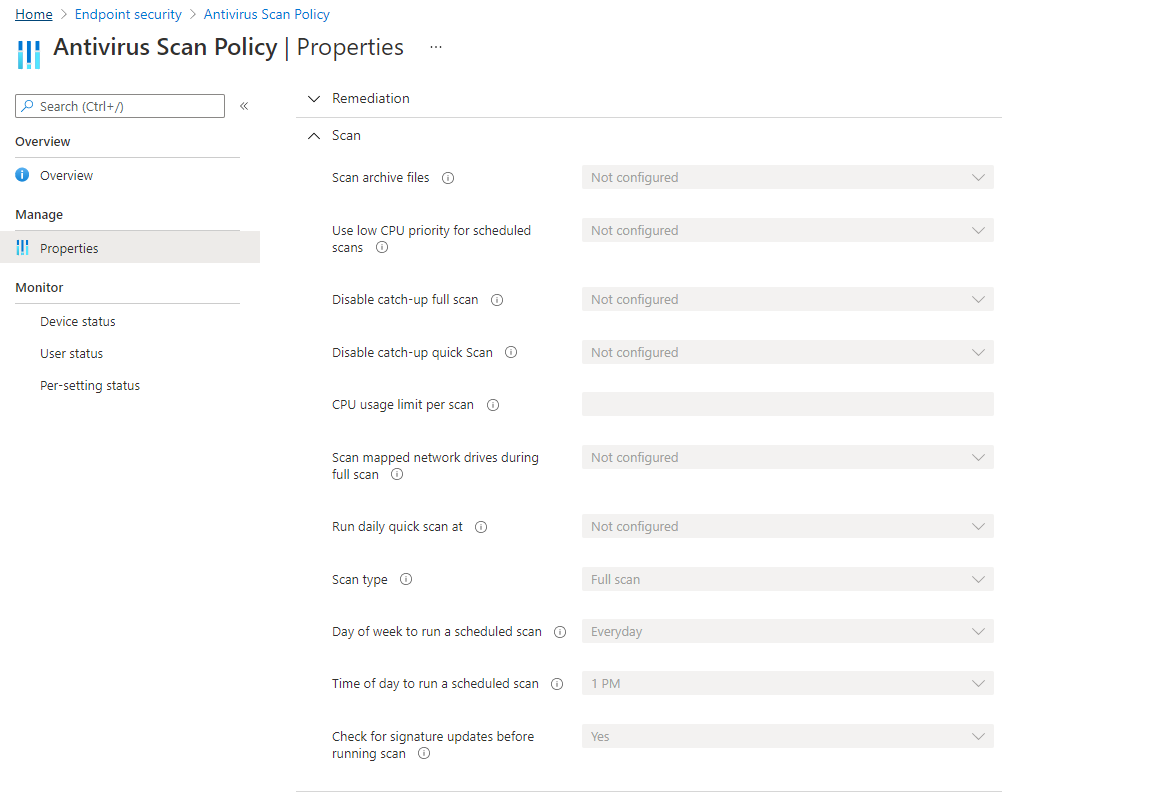Image resolution: width=1156 pixels, height=801 pixels.
Task: Click the Overview info icon in sidebar
Action: (23, 175)
